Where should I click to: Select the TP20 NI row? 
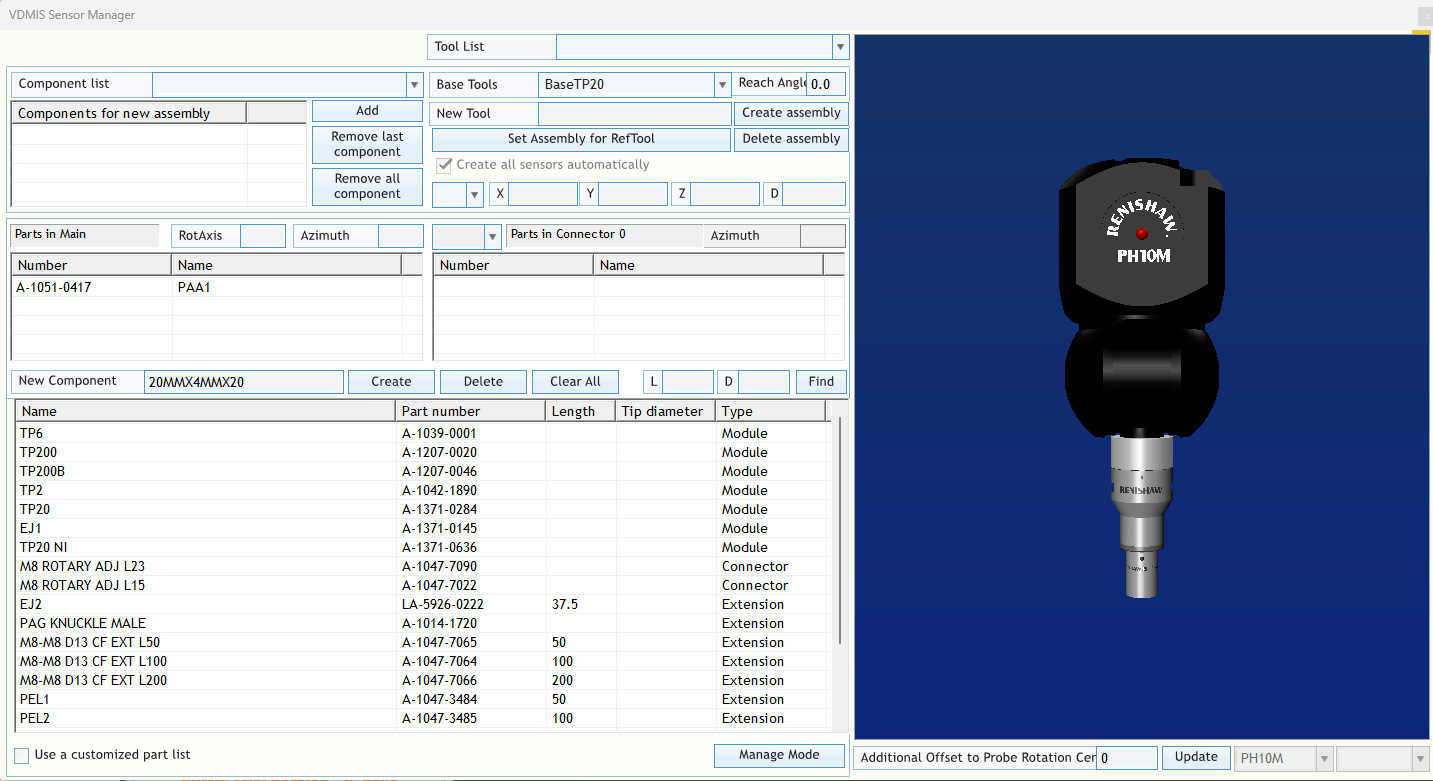coord(423,547)
